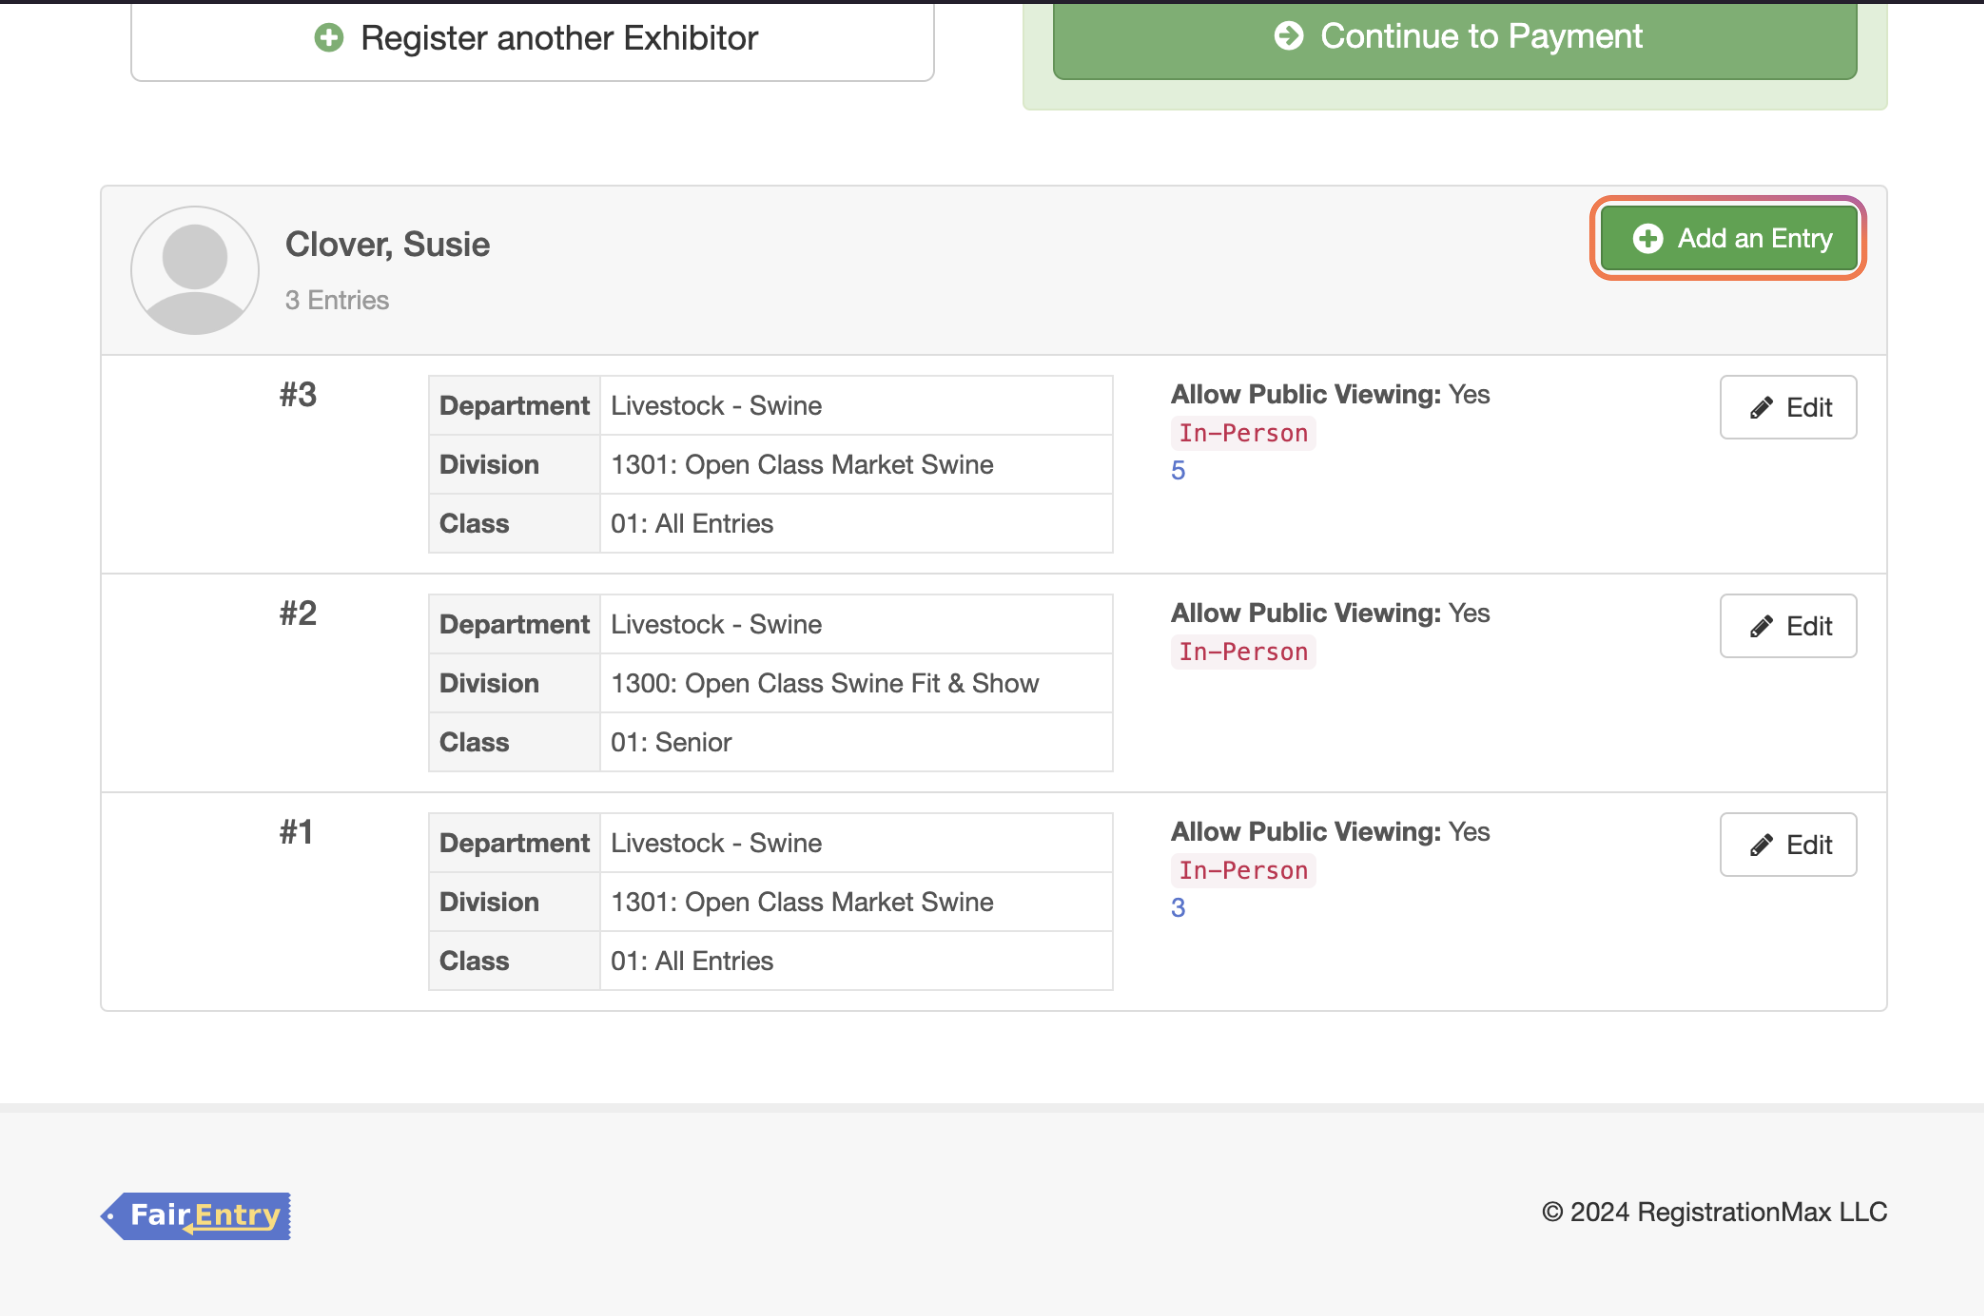The image size is (1984, 1316).
Task: Click 01: Senior class cell
Action: tap(856, 742)
